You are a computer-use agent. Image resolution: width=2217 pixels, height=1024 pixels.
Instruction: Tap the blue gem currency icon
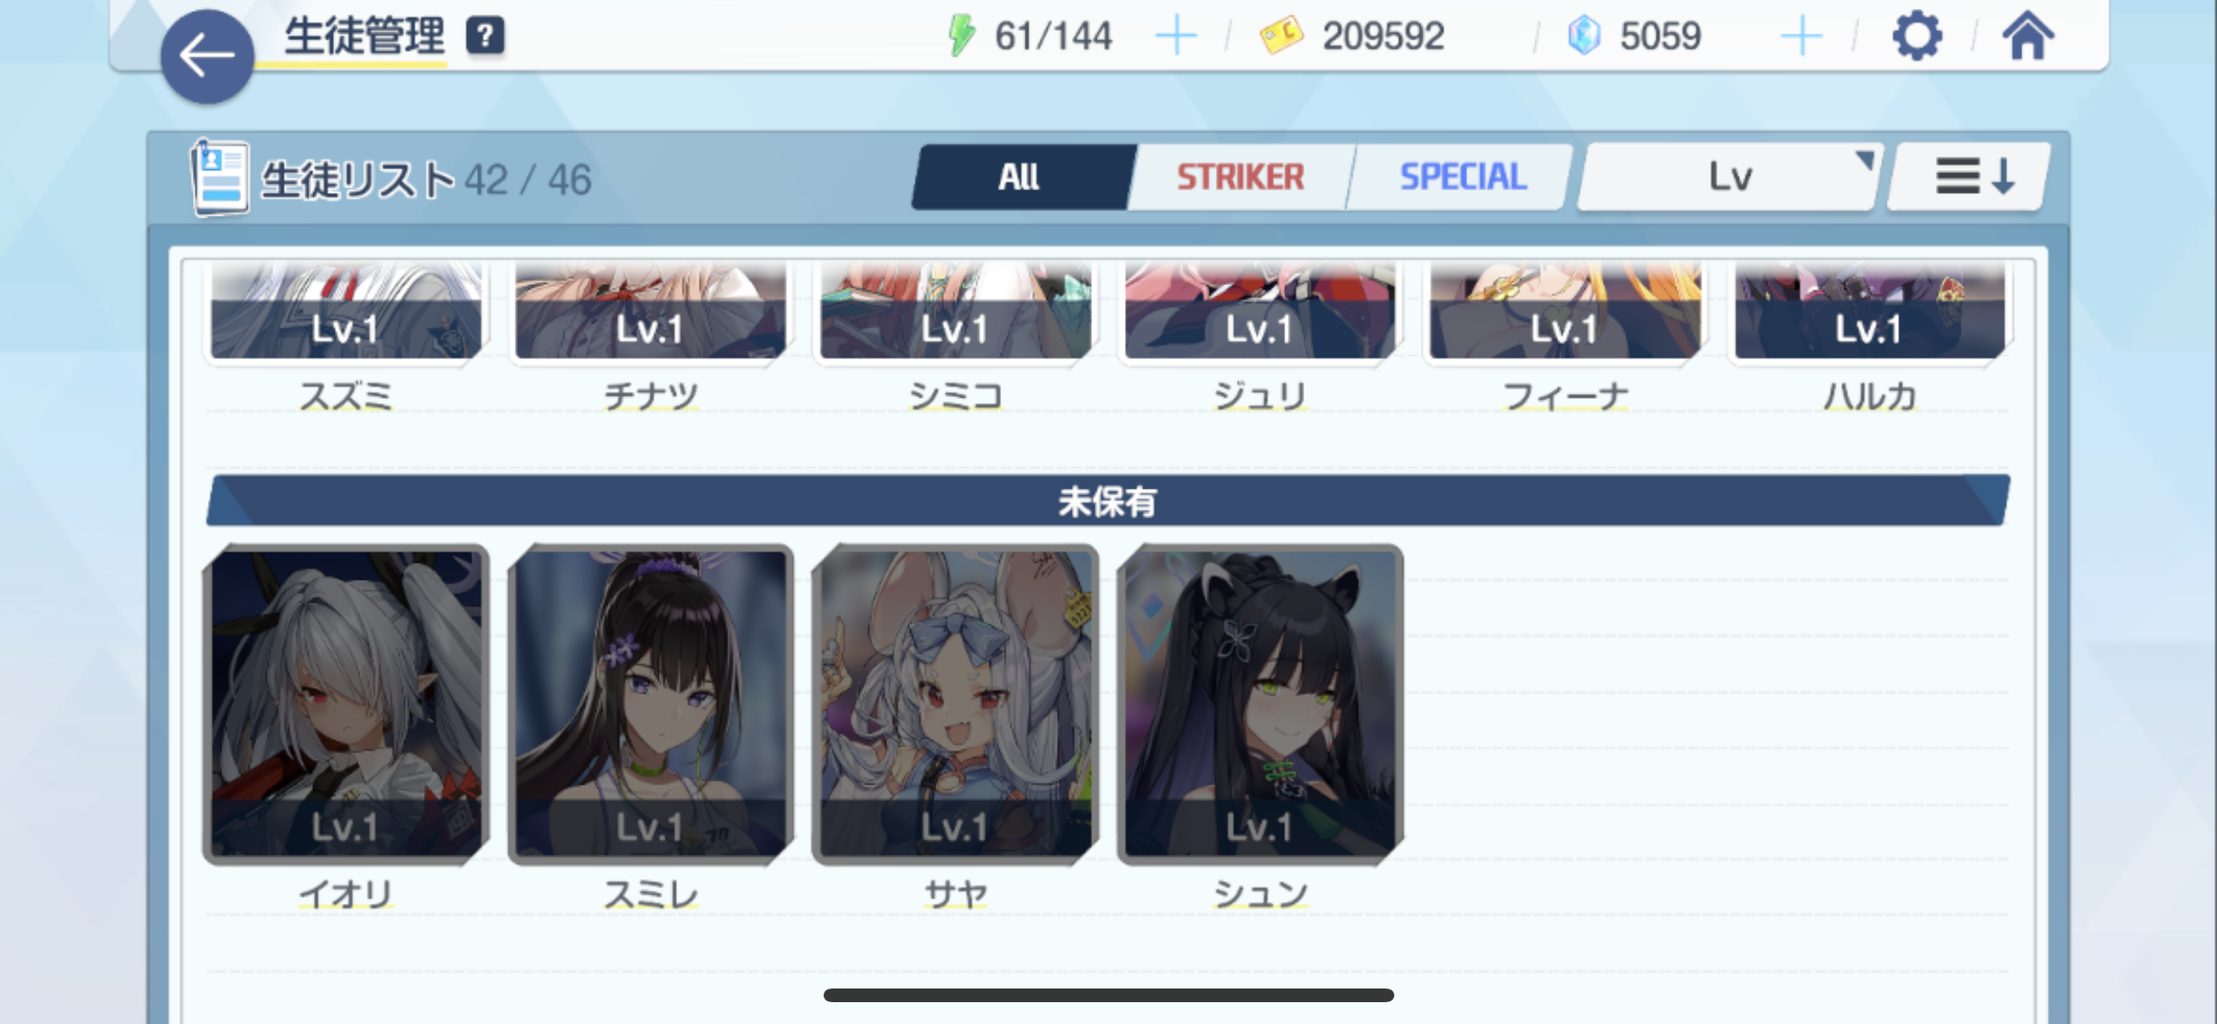click(1584, 36)
